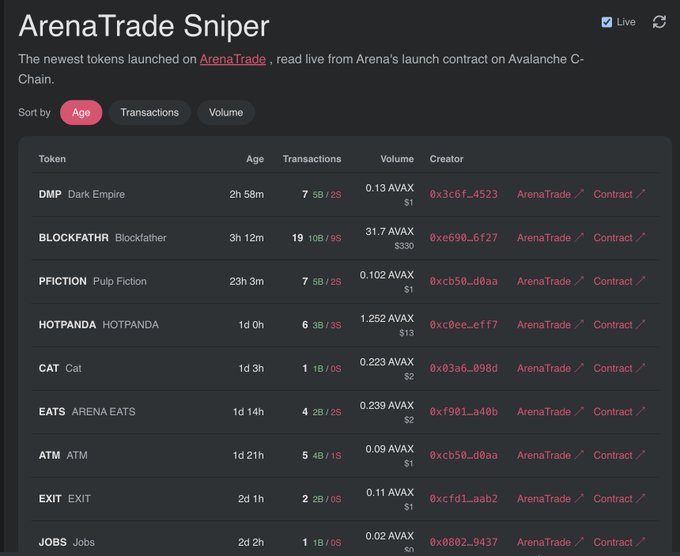This screenshot has height=556, width=680.
Task: Open creator address 0xe690…6f27
Action: click(464, 238)
